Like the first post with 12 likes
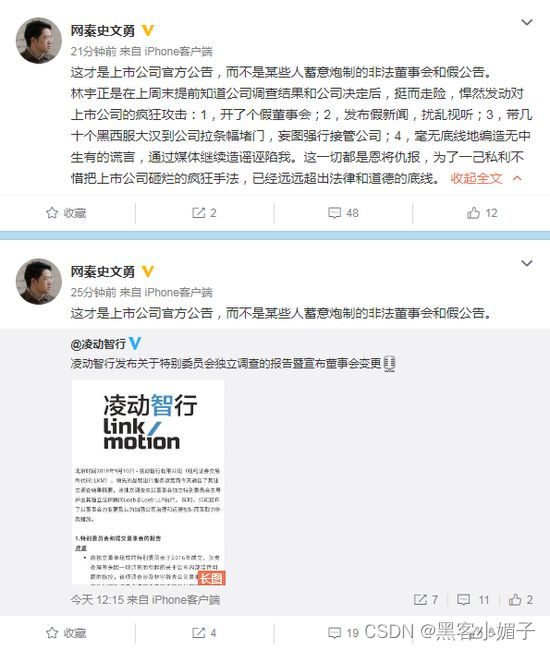550x650 pixels. point(482,213)
